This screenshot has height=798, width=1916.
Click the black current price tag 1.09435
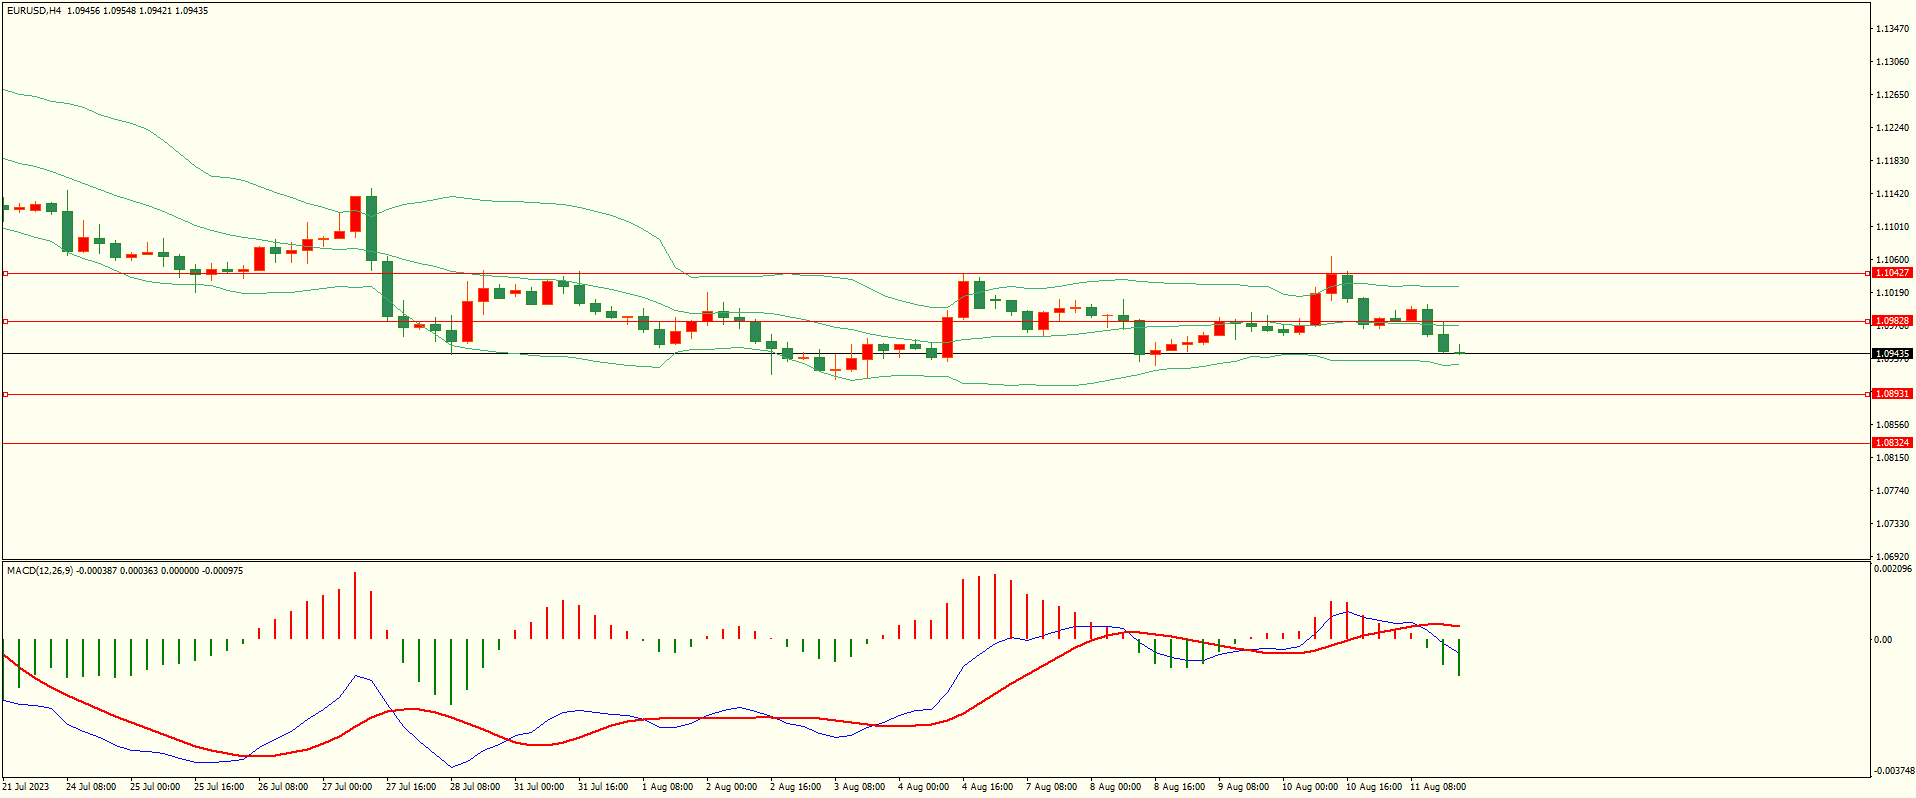coord(1892,354)
